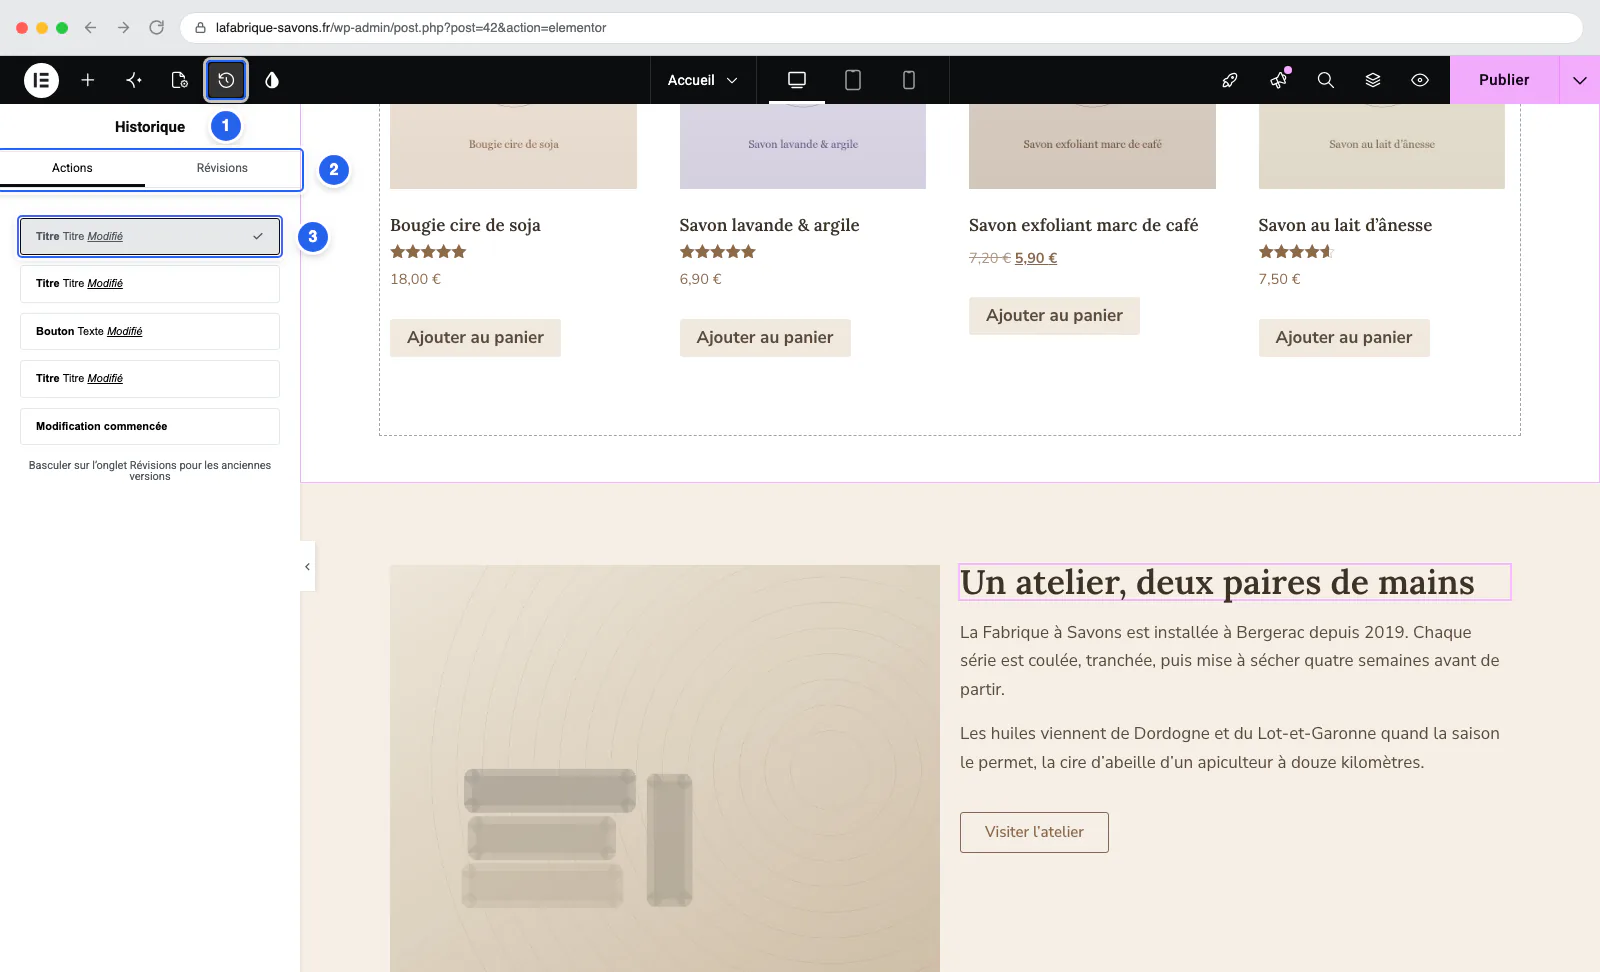Click the 18,00 € price

click(x=415, y=279)
